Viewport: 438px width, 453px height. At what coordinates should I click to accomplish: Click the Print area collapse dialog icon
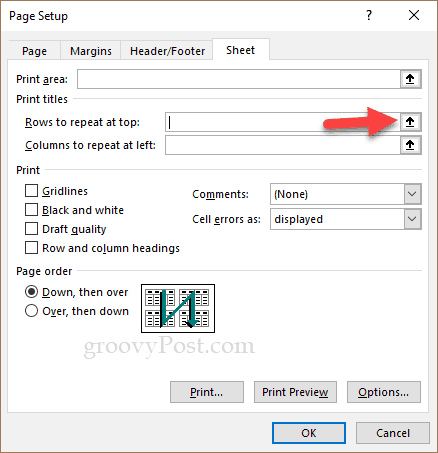410,79
